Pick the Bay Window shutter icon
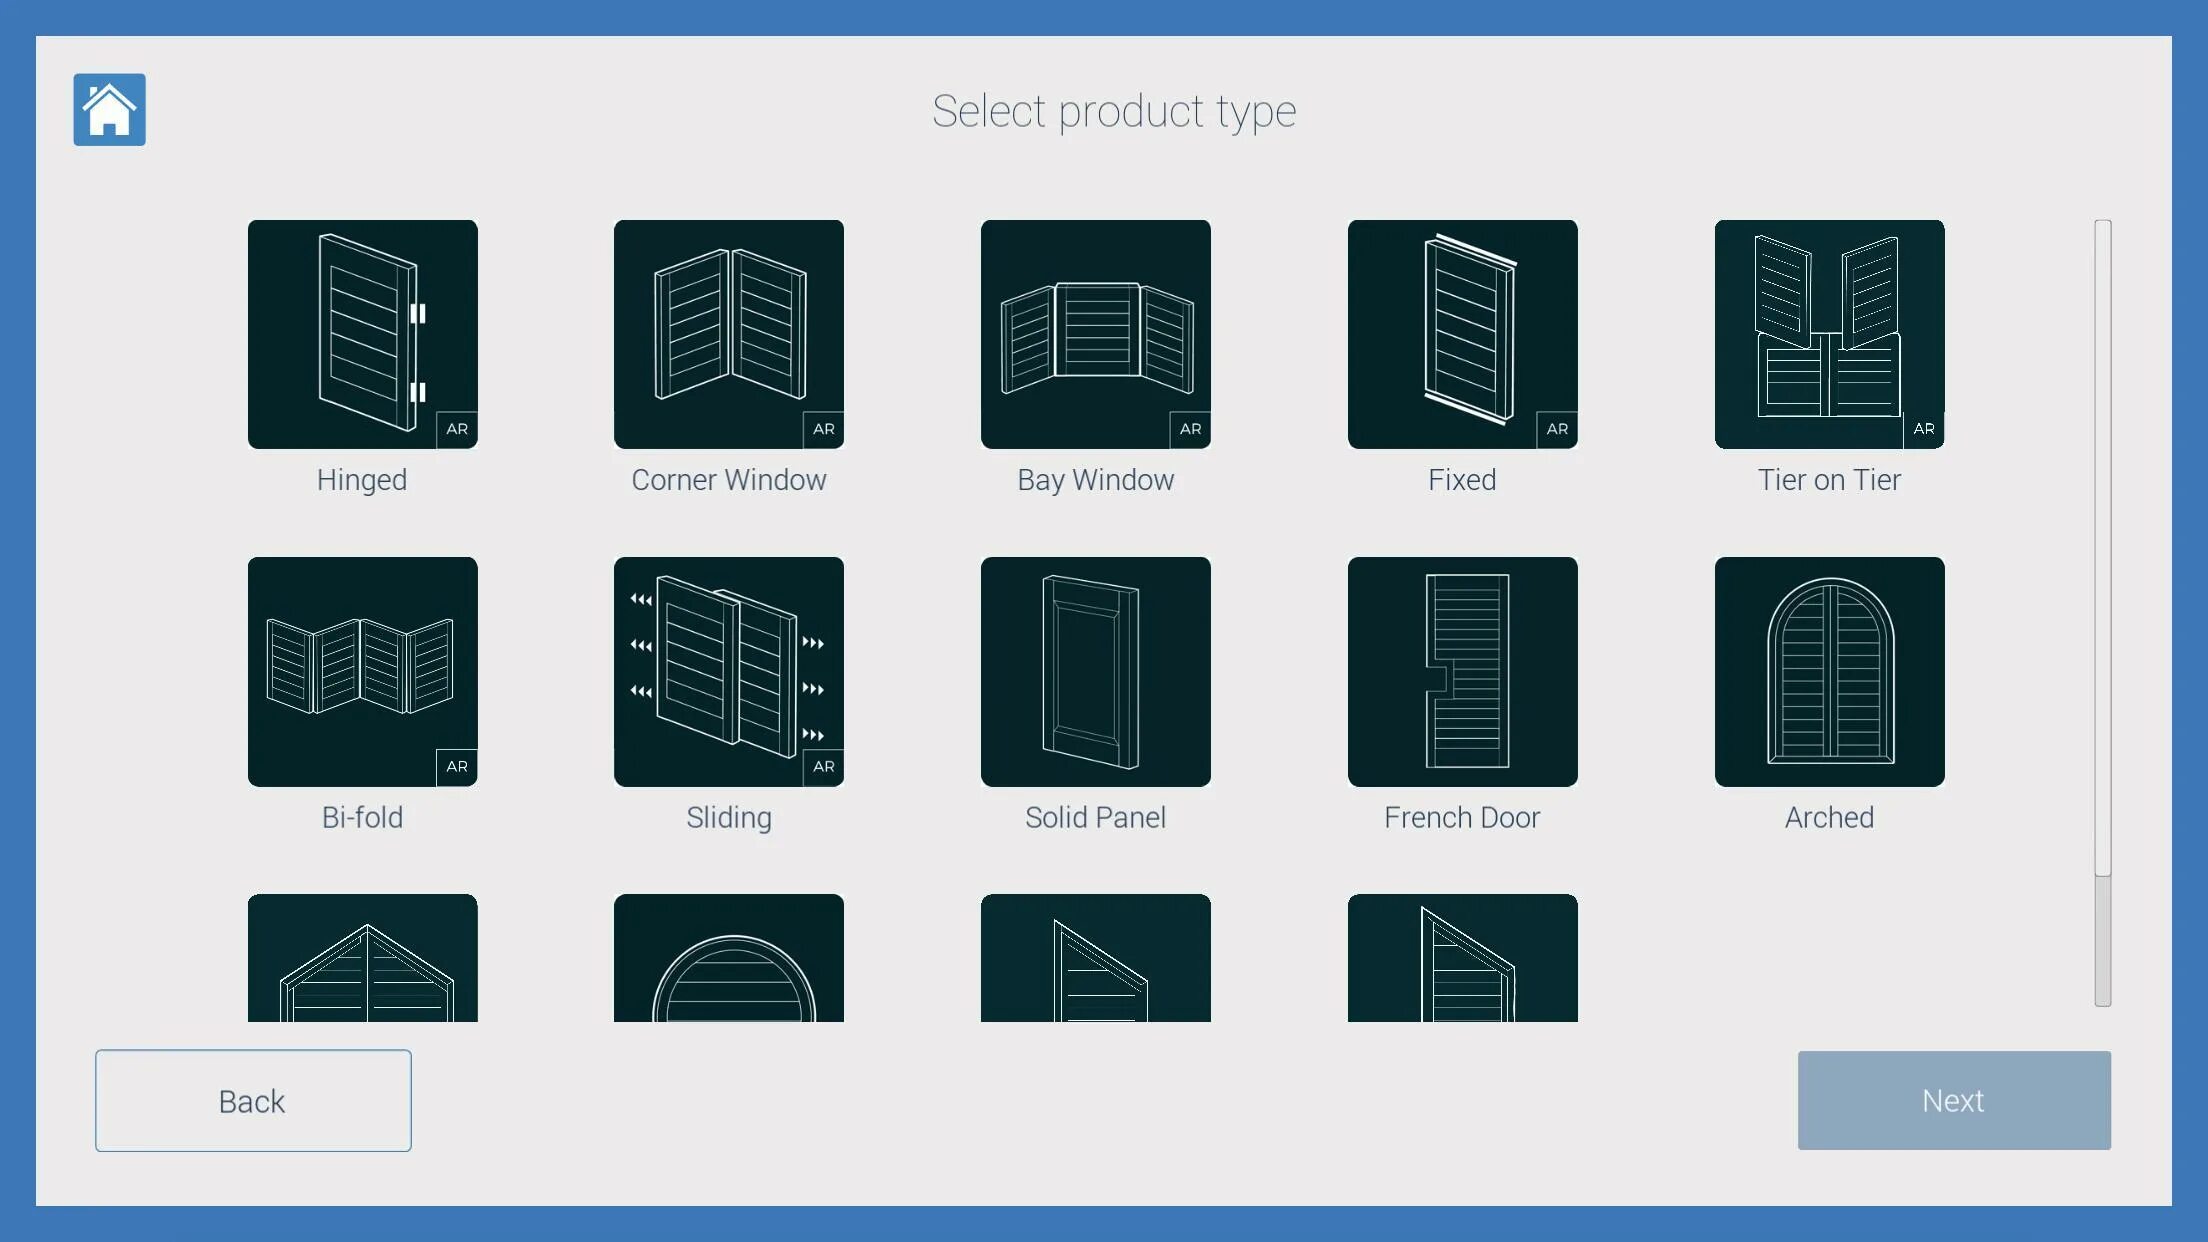This screenshot has height=1242, width=2208. (x=1095, y=334)
